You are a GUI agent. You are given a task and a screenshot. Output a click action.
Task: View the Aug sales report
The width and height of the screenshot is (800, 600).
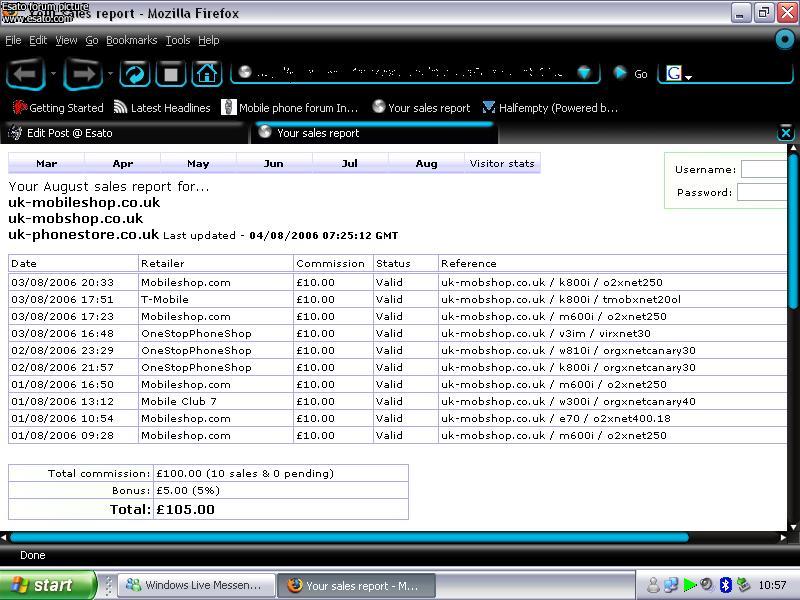coord(426,163)
